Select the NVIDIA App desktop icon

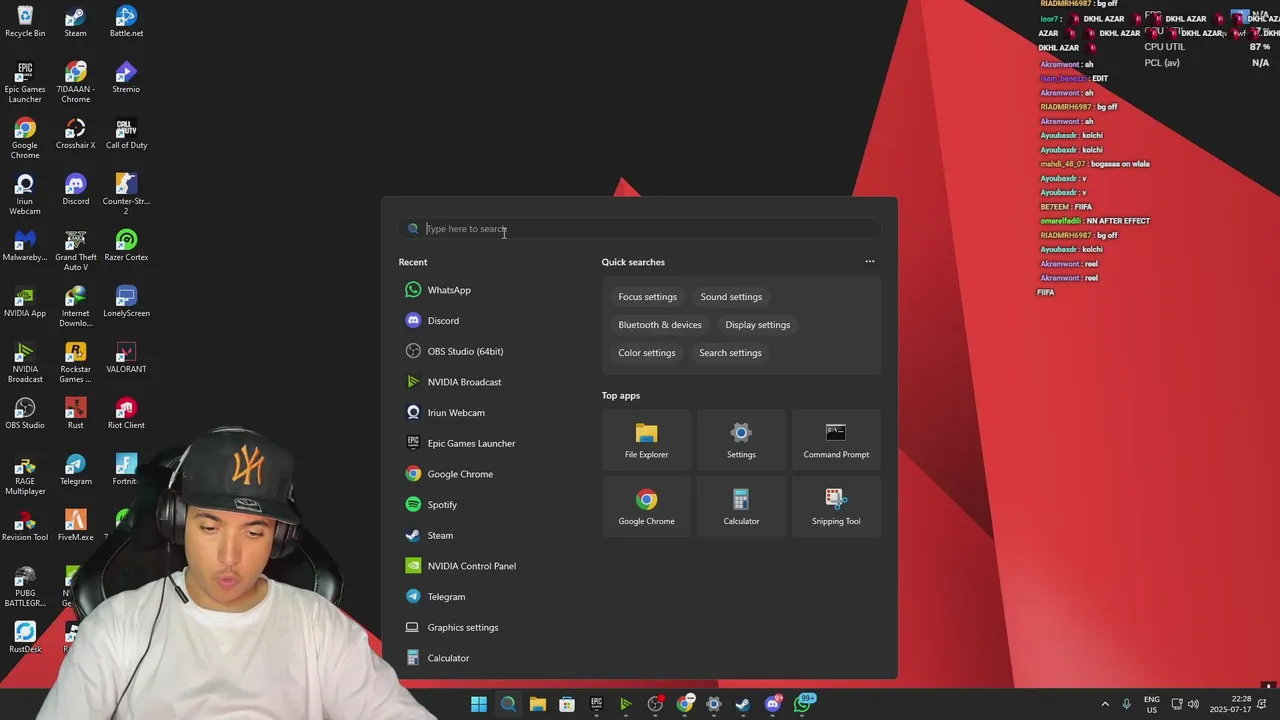tap(25, 302)
